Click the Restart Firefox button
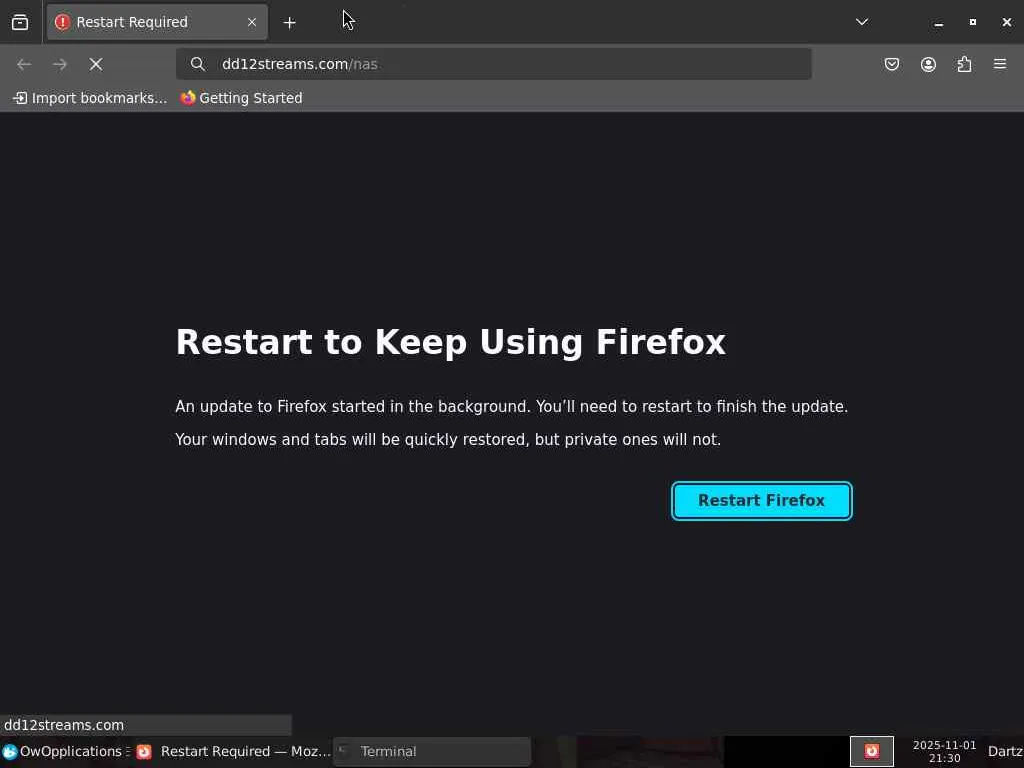1024x768 pixels. 761,501
